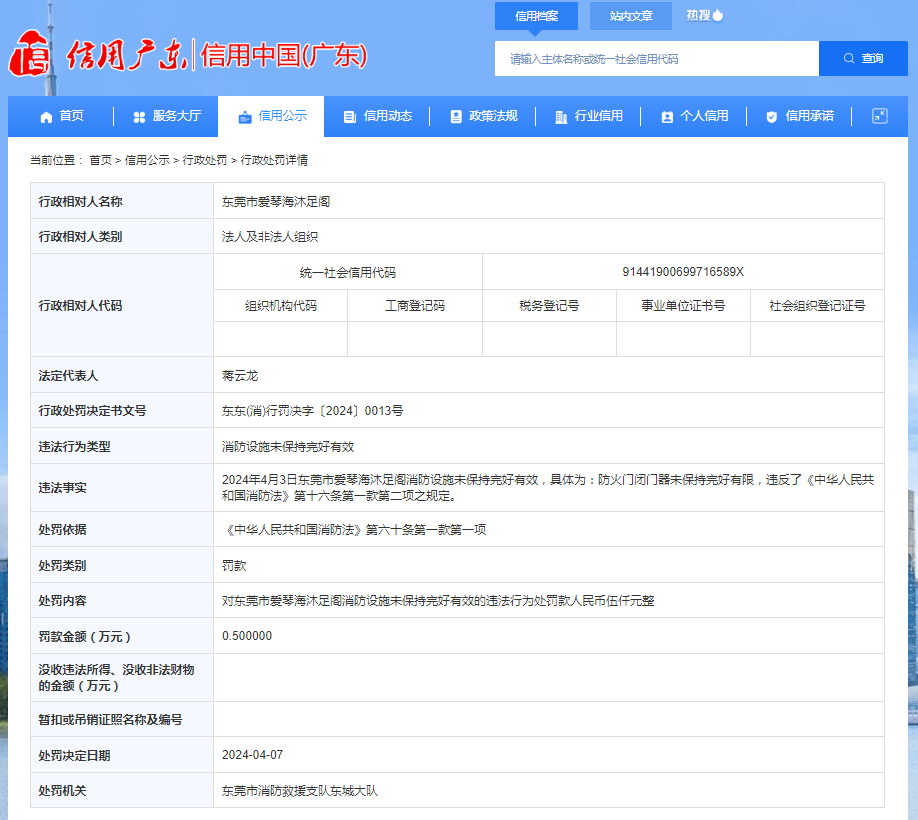Switch to the 信用档案 search tab
This screenshot has width=918, height=820.
536,16
